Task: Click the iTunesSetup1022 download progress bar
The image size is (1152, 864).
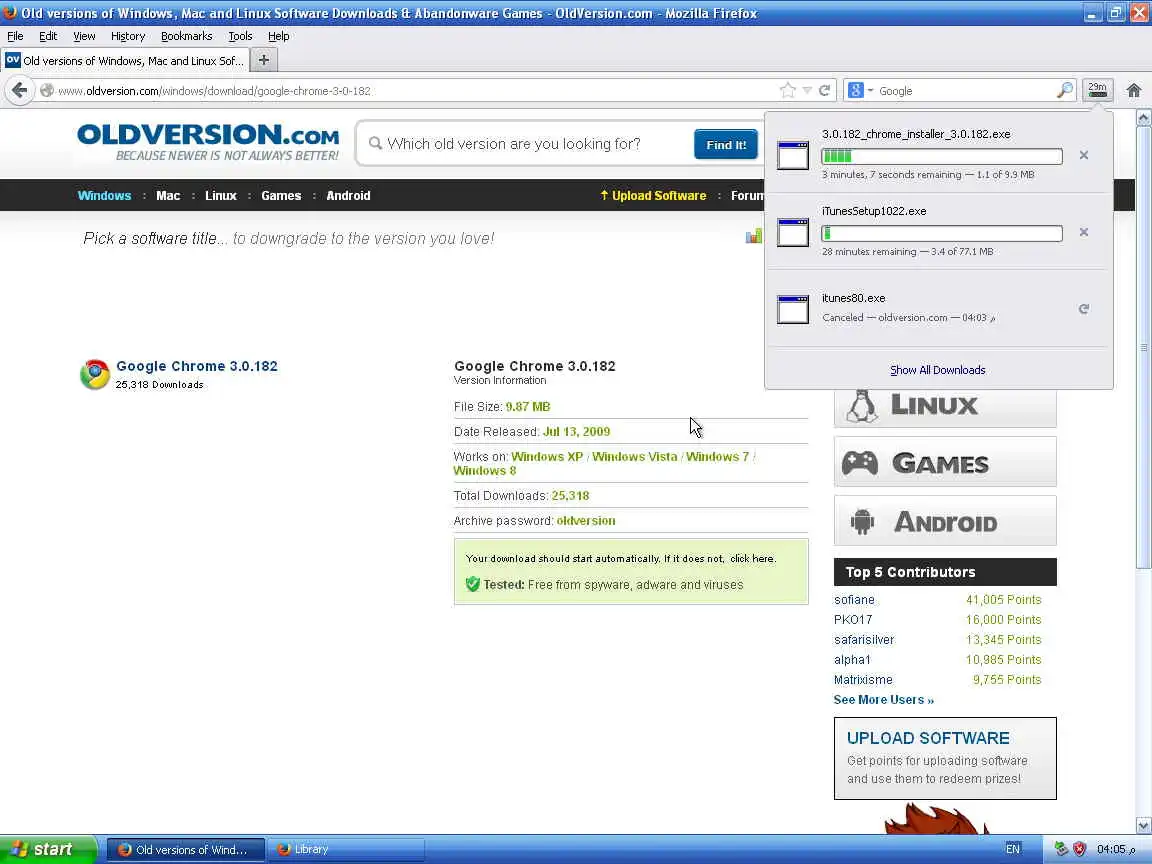Action: (x=942, y=233)
